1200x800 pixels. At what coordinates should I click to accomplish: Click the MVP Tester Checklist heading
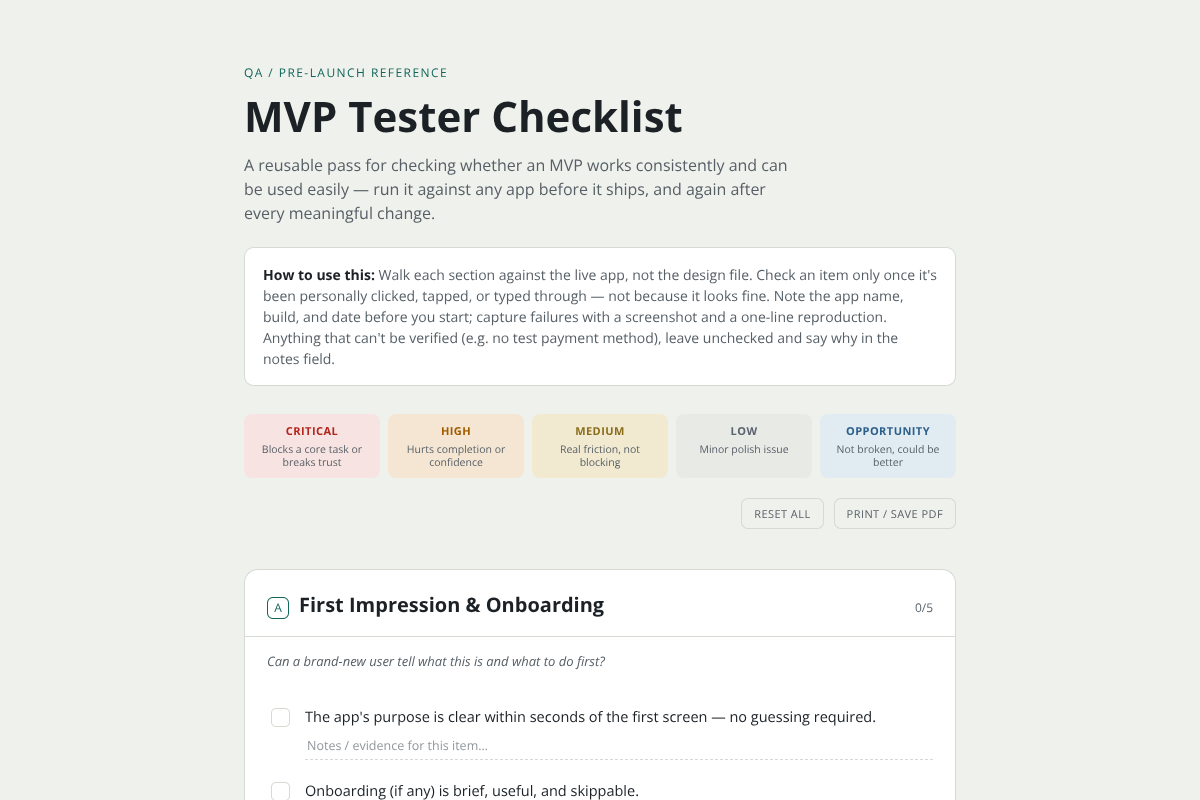(463, 117)
